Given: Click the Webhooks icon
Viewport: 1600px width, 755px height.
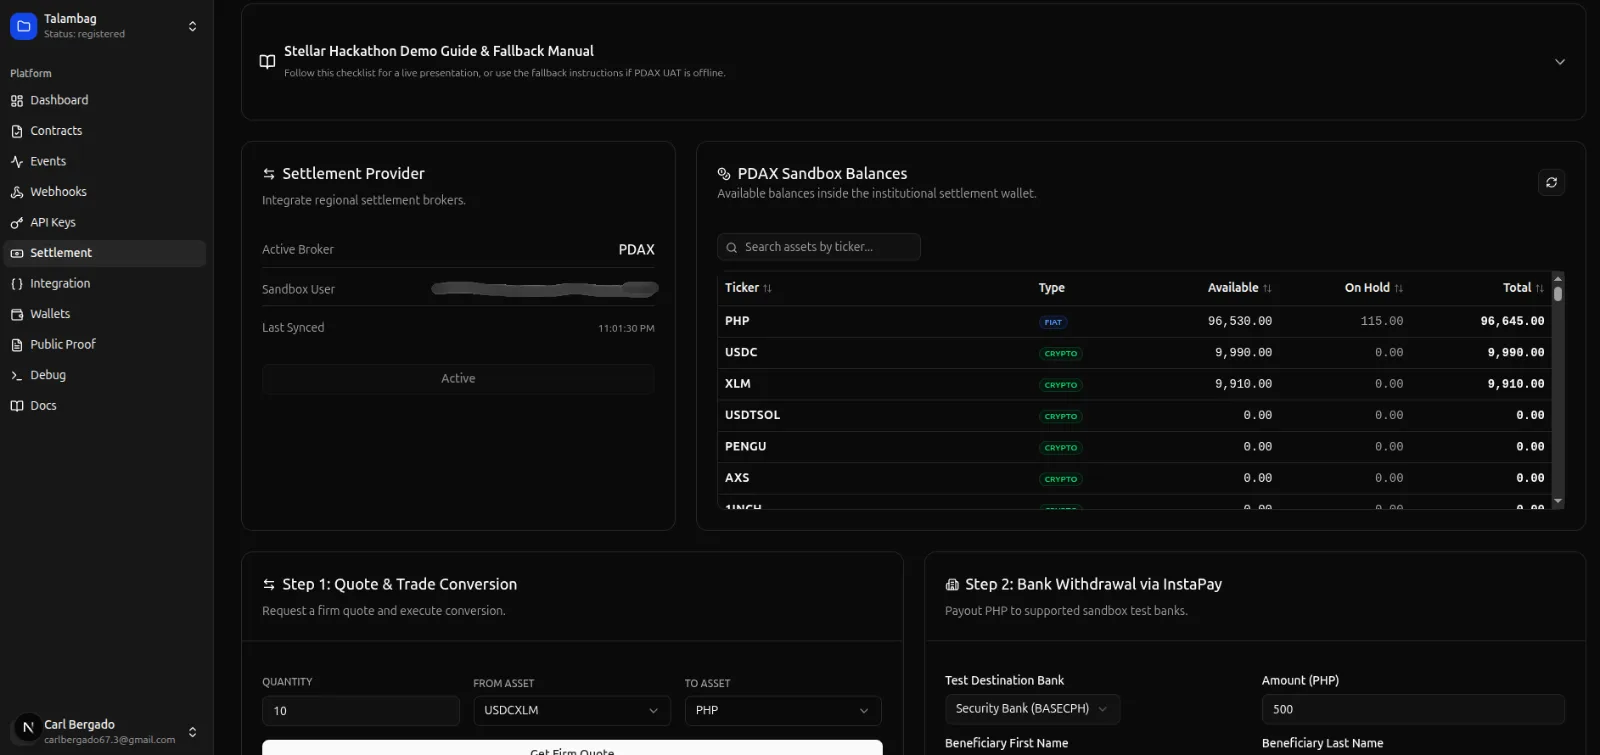Looking at the screenshot, I should point(17,192).
